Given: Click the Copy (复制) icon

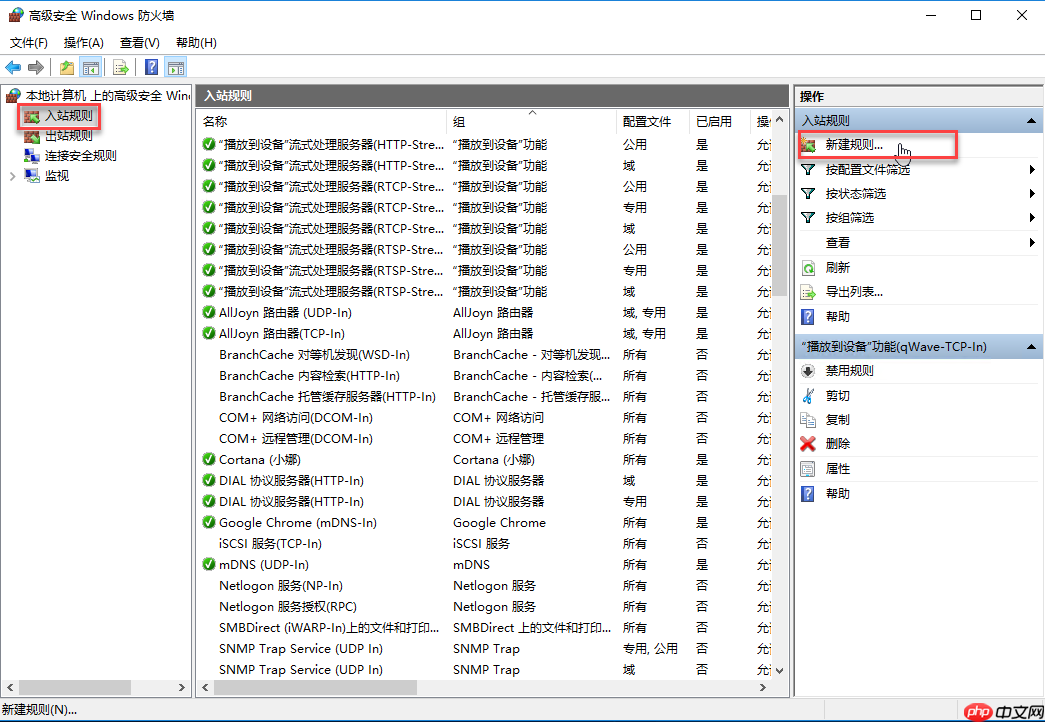Looking at the screenshot, I should coord(808,419).
